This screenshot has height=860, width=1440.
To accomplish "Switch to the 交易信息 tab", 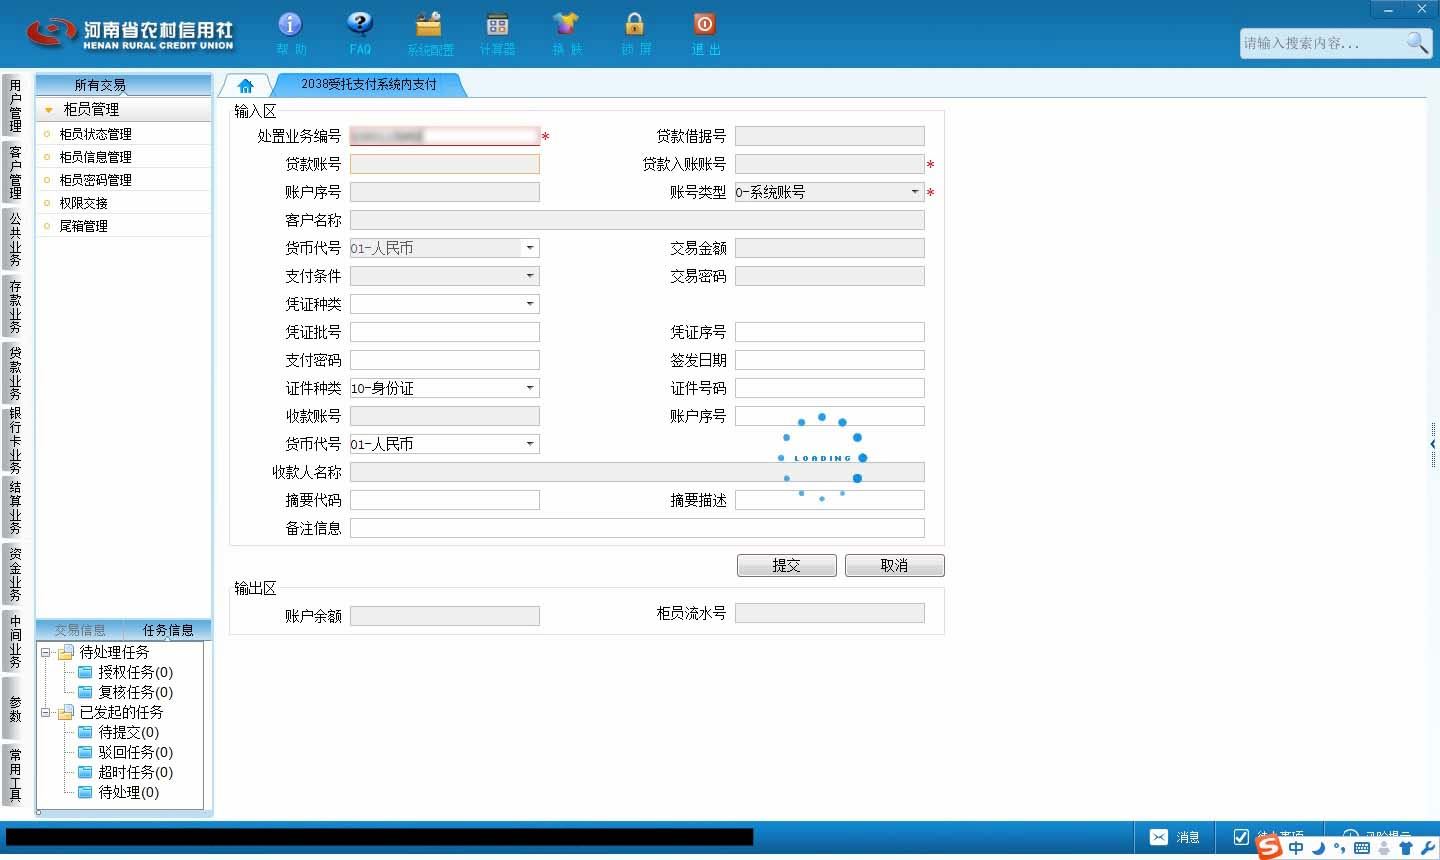I will coord(80,630).
